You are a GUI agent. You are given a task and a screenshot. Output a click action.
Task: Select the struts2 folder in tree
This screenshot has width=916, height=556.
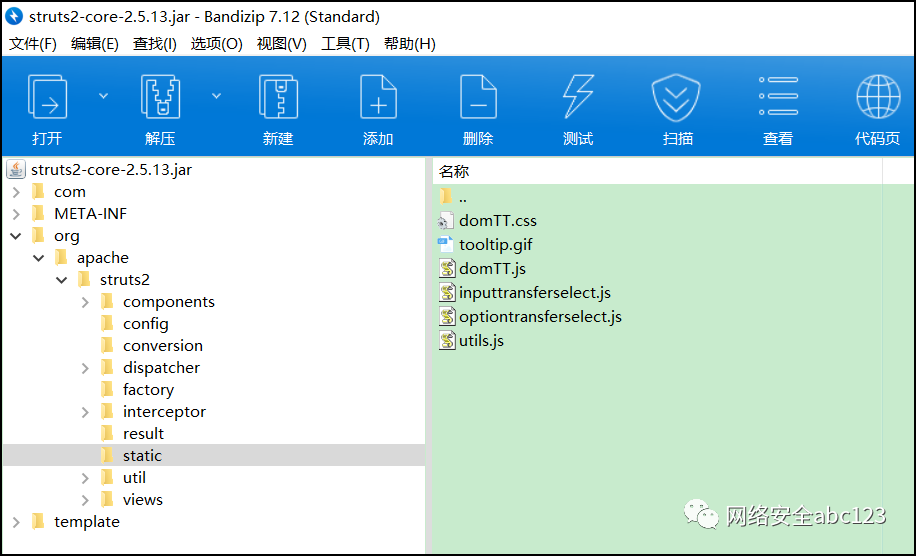[124, 280]
